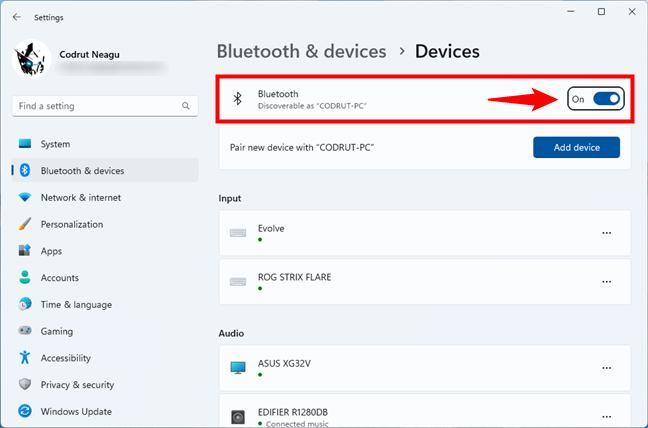Click the ASUS XG32V monitor icon

[x=238, y=368]
